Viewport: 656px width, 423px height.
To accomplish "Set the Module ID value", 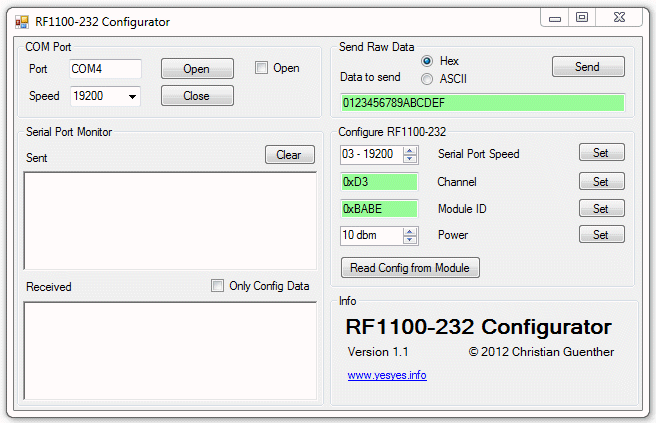I will coord(602,208).
